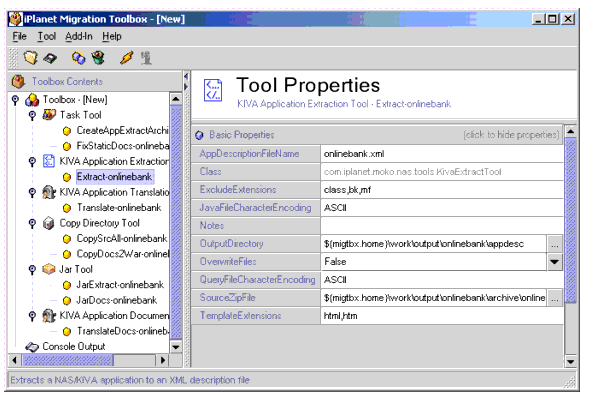Collapse the KIVA Application Translation node
This screenshot has height=395, width=601.
coord(33,192)
